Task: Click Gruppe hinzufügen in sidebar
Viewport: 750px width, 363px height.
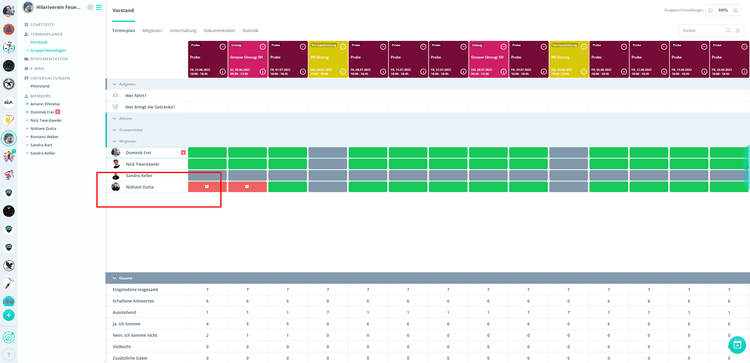Action: pyautogui.click(x=47, y=50)
